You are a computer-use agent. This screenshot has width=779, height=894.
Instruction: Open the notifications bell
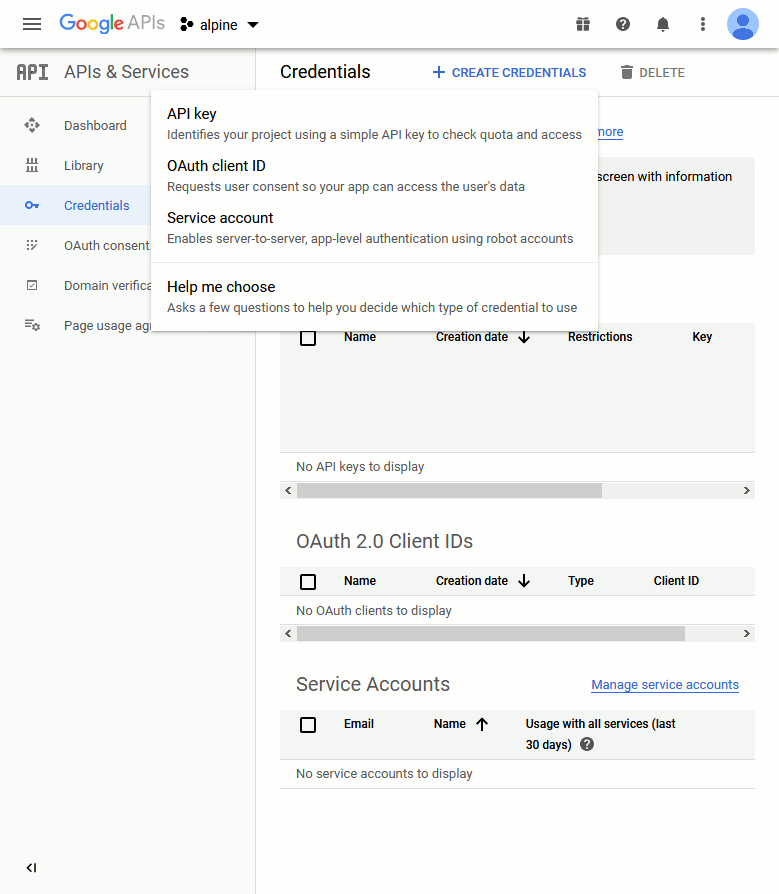(x=663, y=24)
